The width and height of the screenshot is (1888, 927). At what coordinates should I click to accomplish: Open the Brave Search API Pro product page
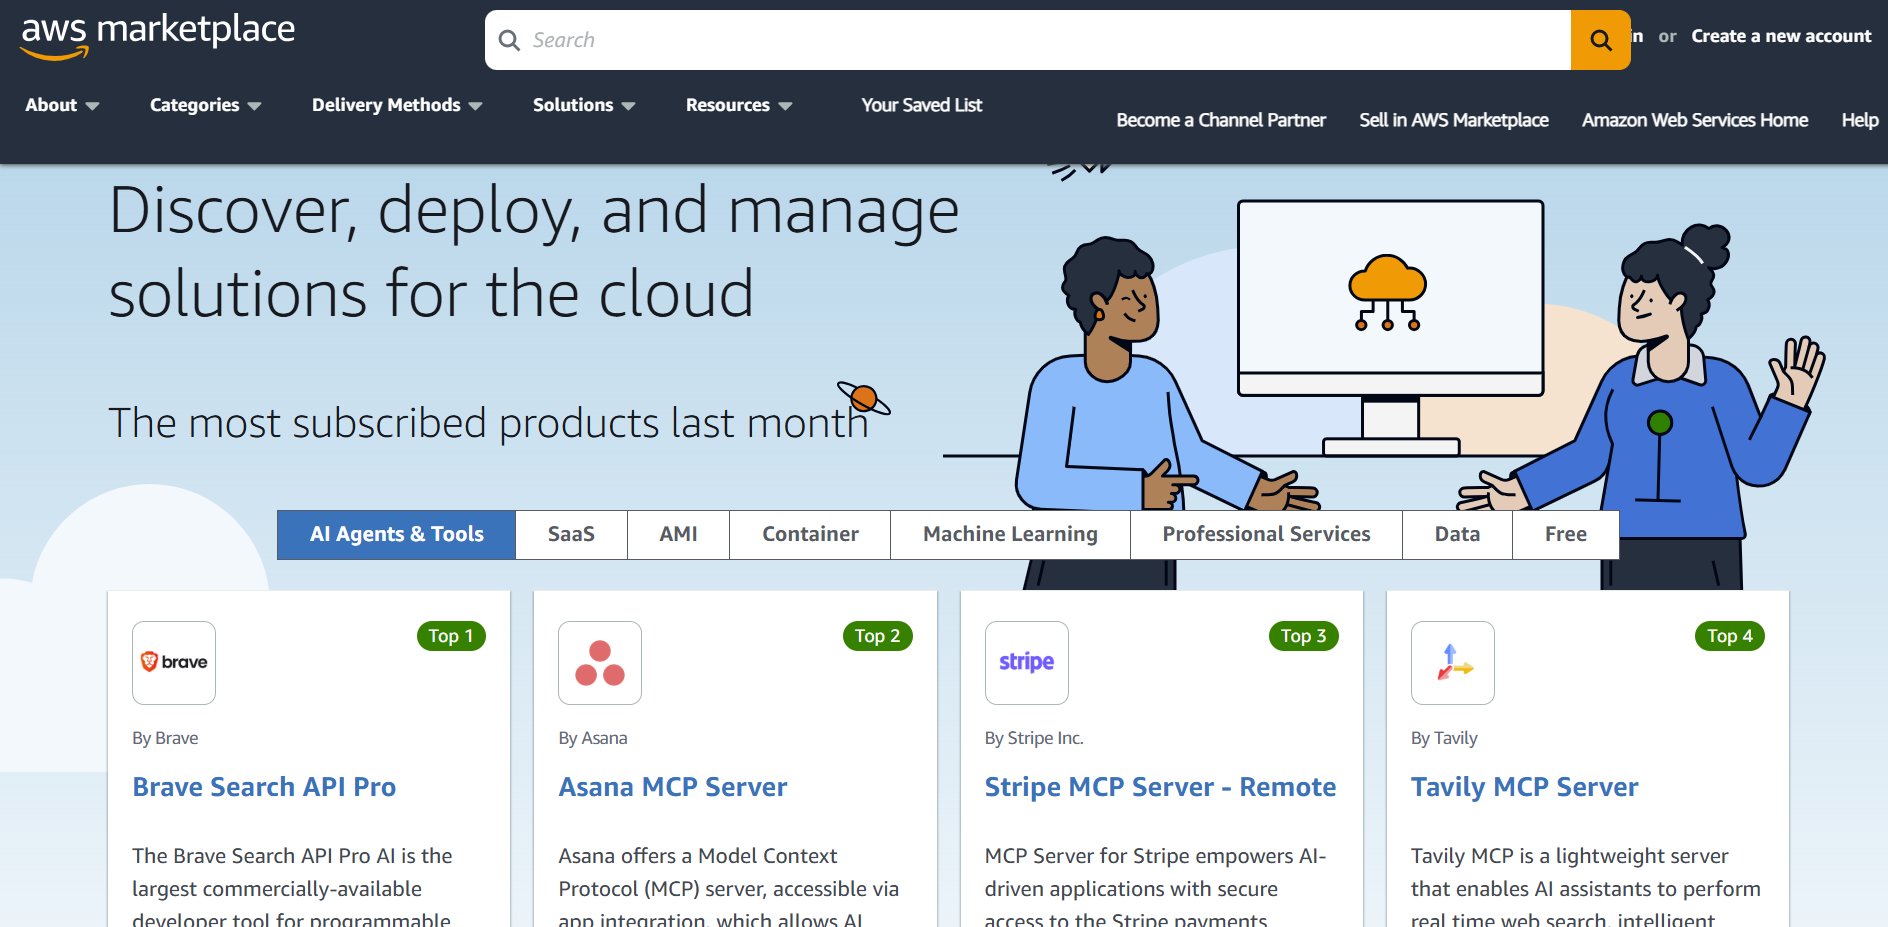pos(264,787)
